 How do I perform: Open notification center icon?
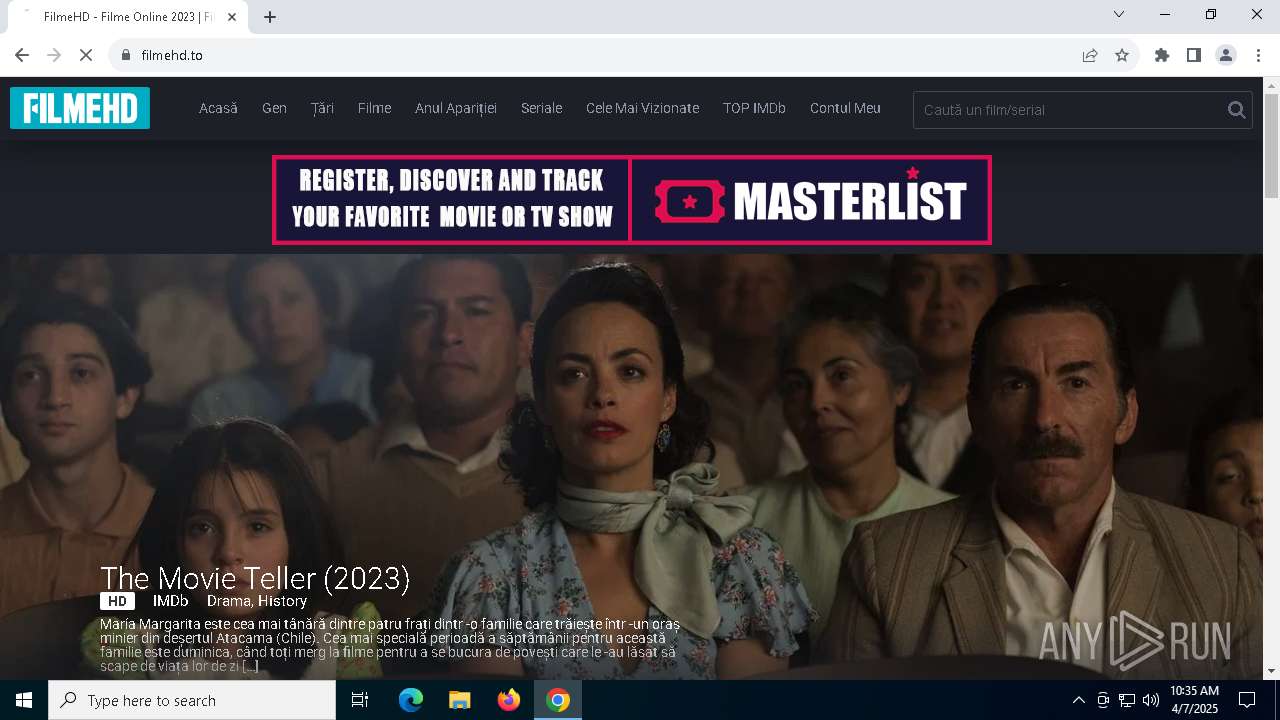click(x=1247, y=700)
